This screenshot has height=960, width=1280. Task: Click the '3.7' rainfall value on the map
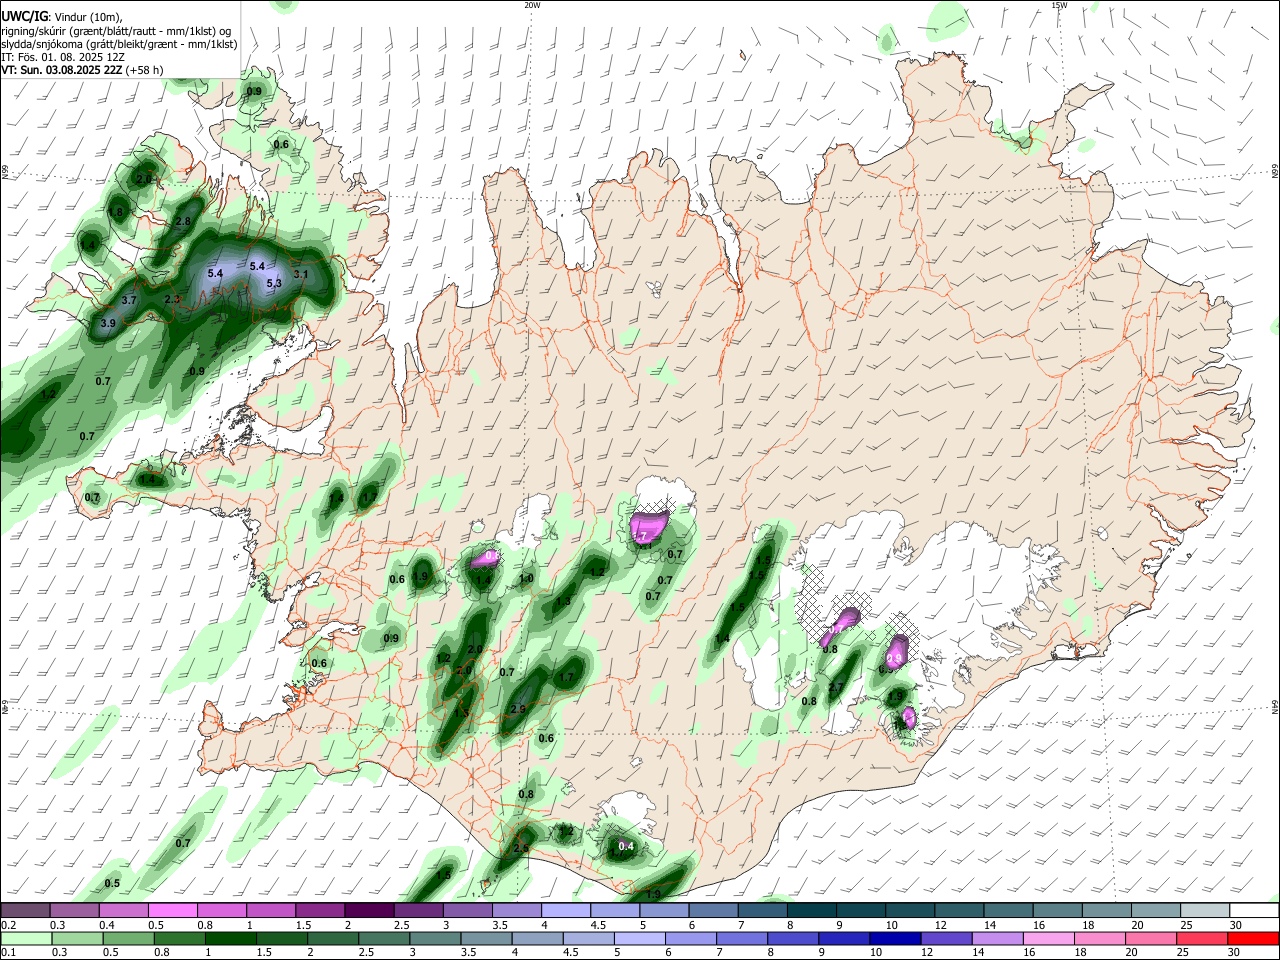point(129,300)
